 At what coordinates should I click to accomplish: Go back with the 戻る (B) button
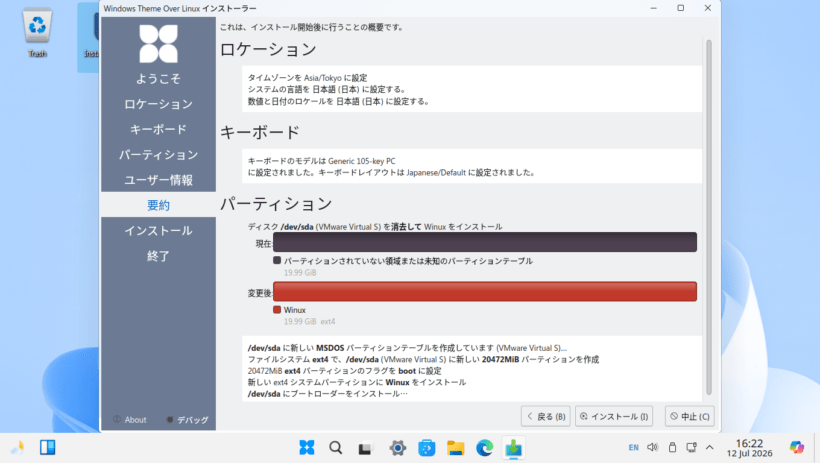[545, 416]
